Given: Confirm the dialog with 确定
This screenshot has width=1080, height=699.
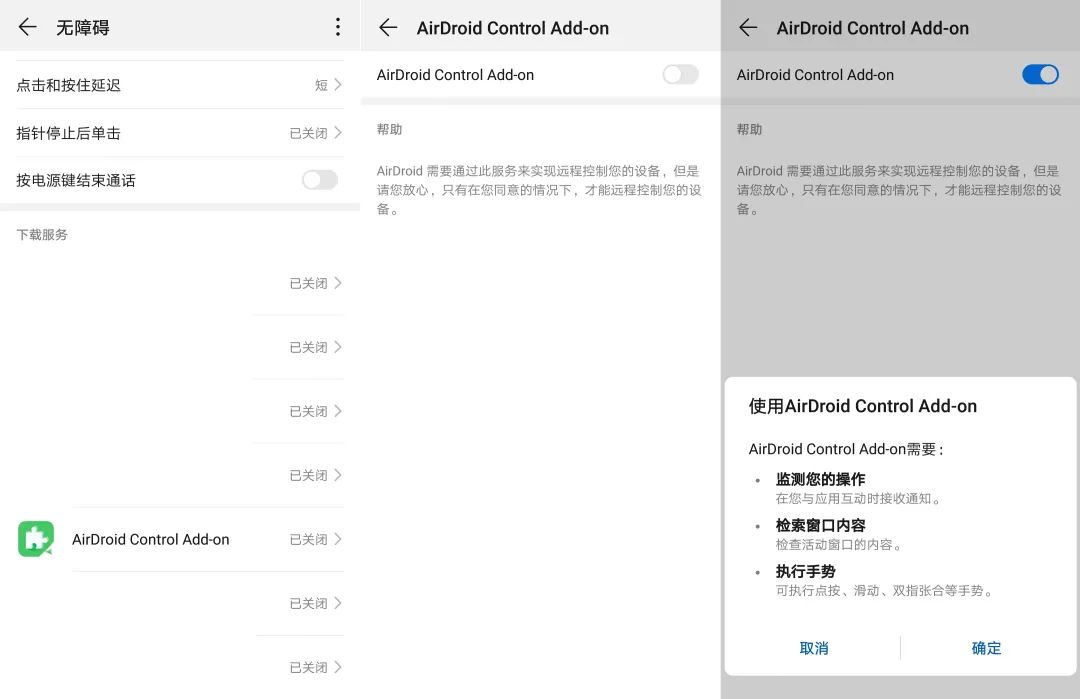Looking at the screenshot, I should (985, 648).
